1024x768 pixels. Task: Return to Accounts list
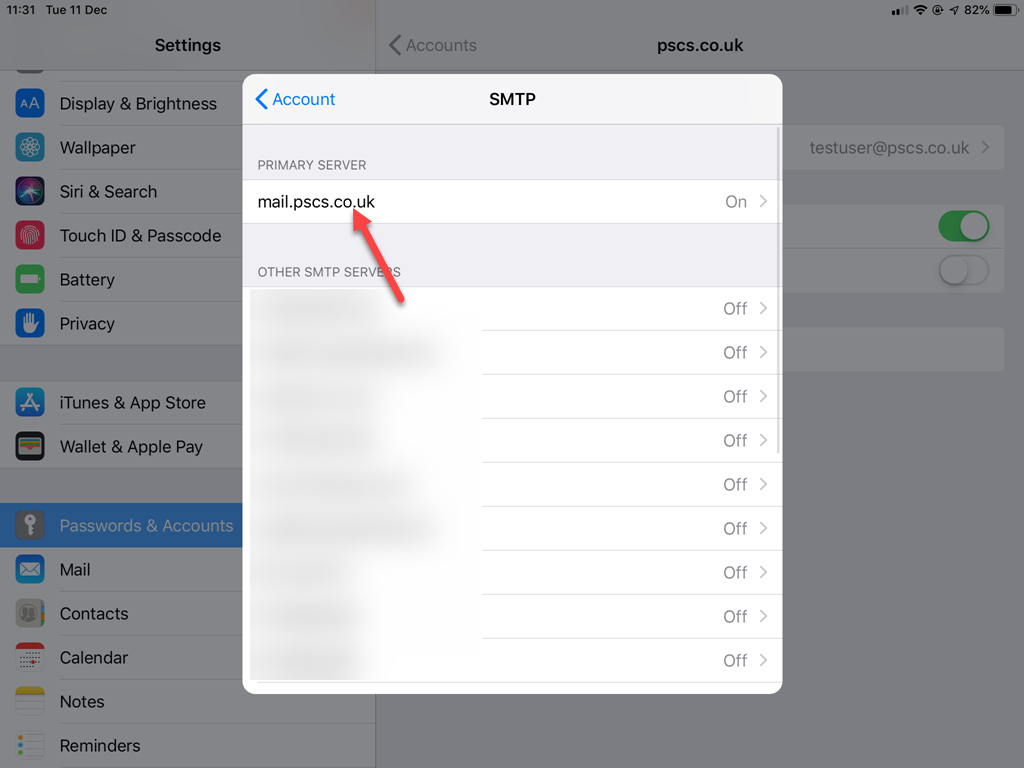click(433, 45)
